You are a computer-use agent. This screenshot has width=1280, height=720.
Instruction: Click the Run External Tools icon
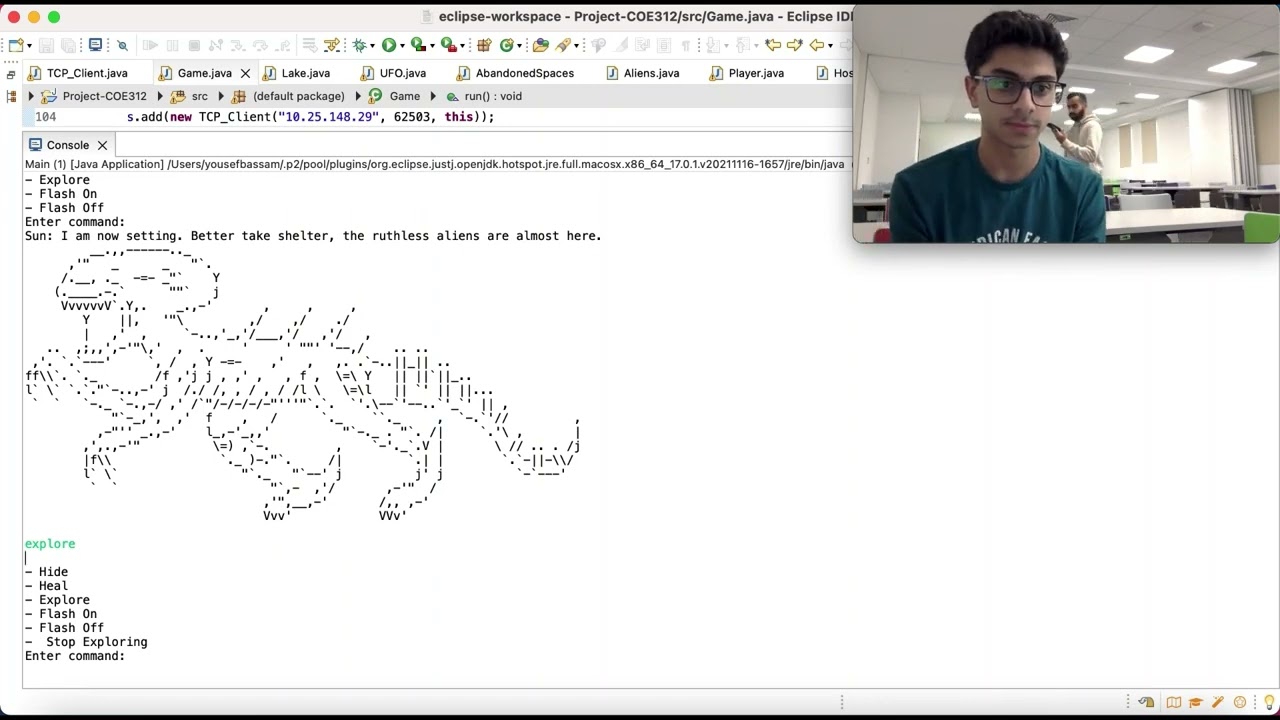coord(448,45)
